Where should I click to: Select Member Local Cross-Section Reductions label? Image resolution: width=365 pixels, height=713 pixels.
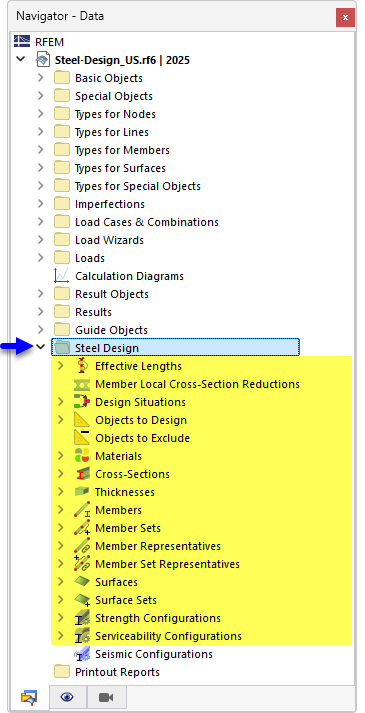point(197,384)
